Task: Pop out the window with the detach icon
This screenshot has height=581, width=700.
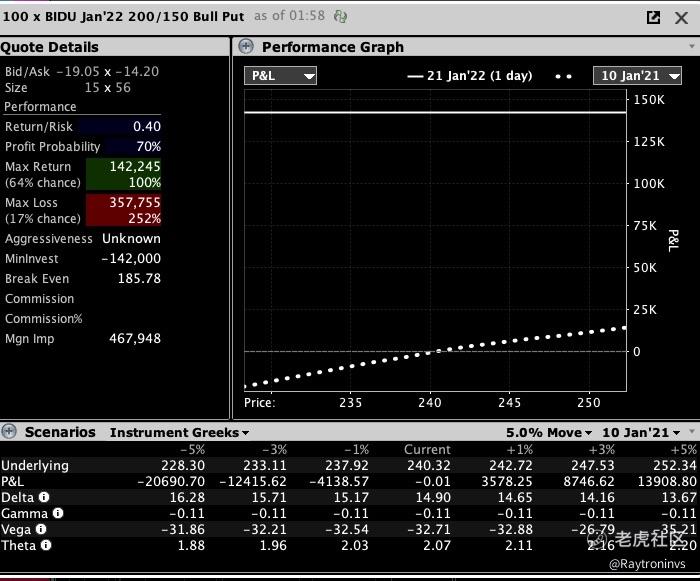Action: click(x=653, y=17)
